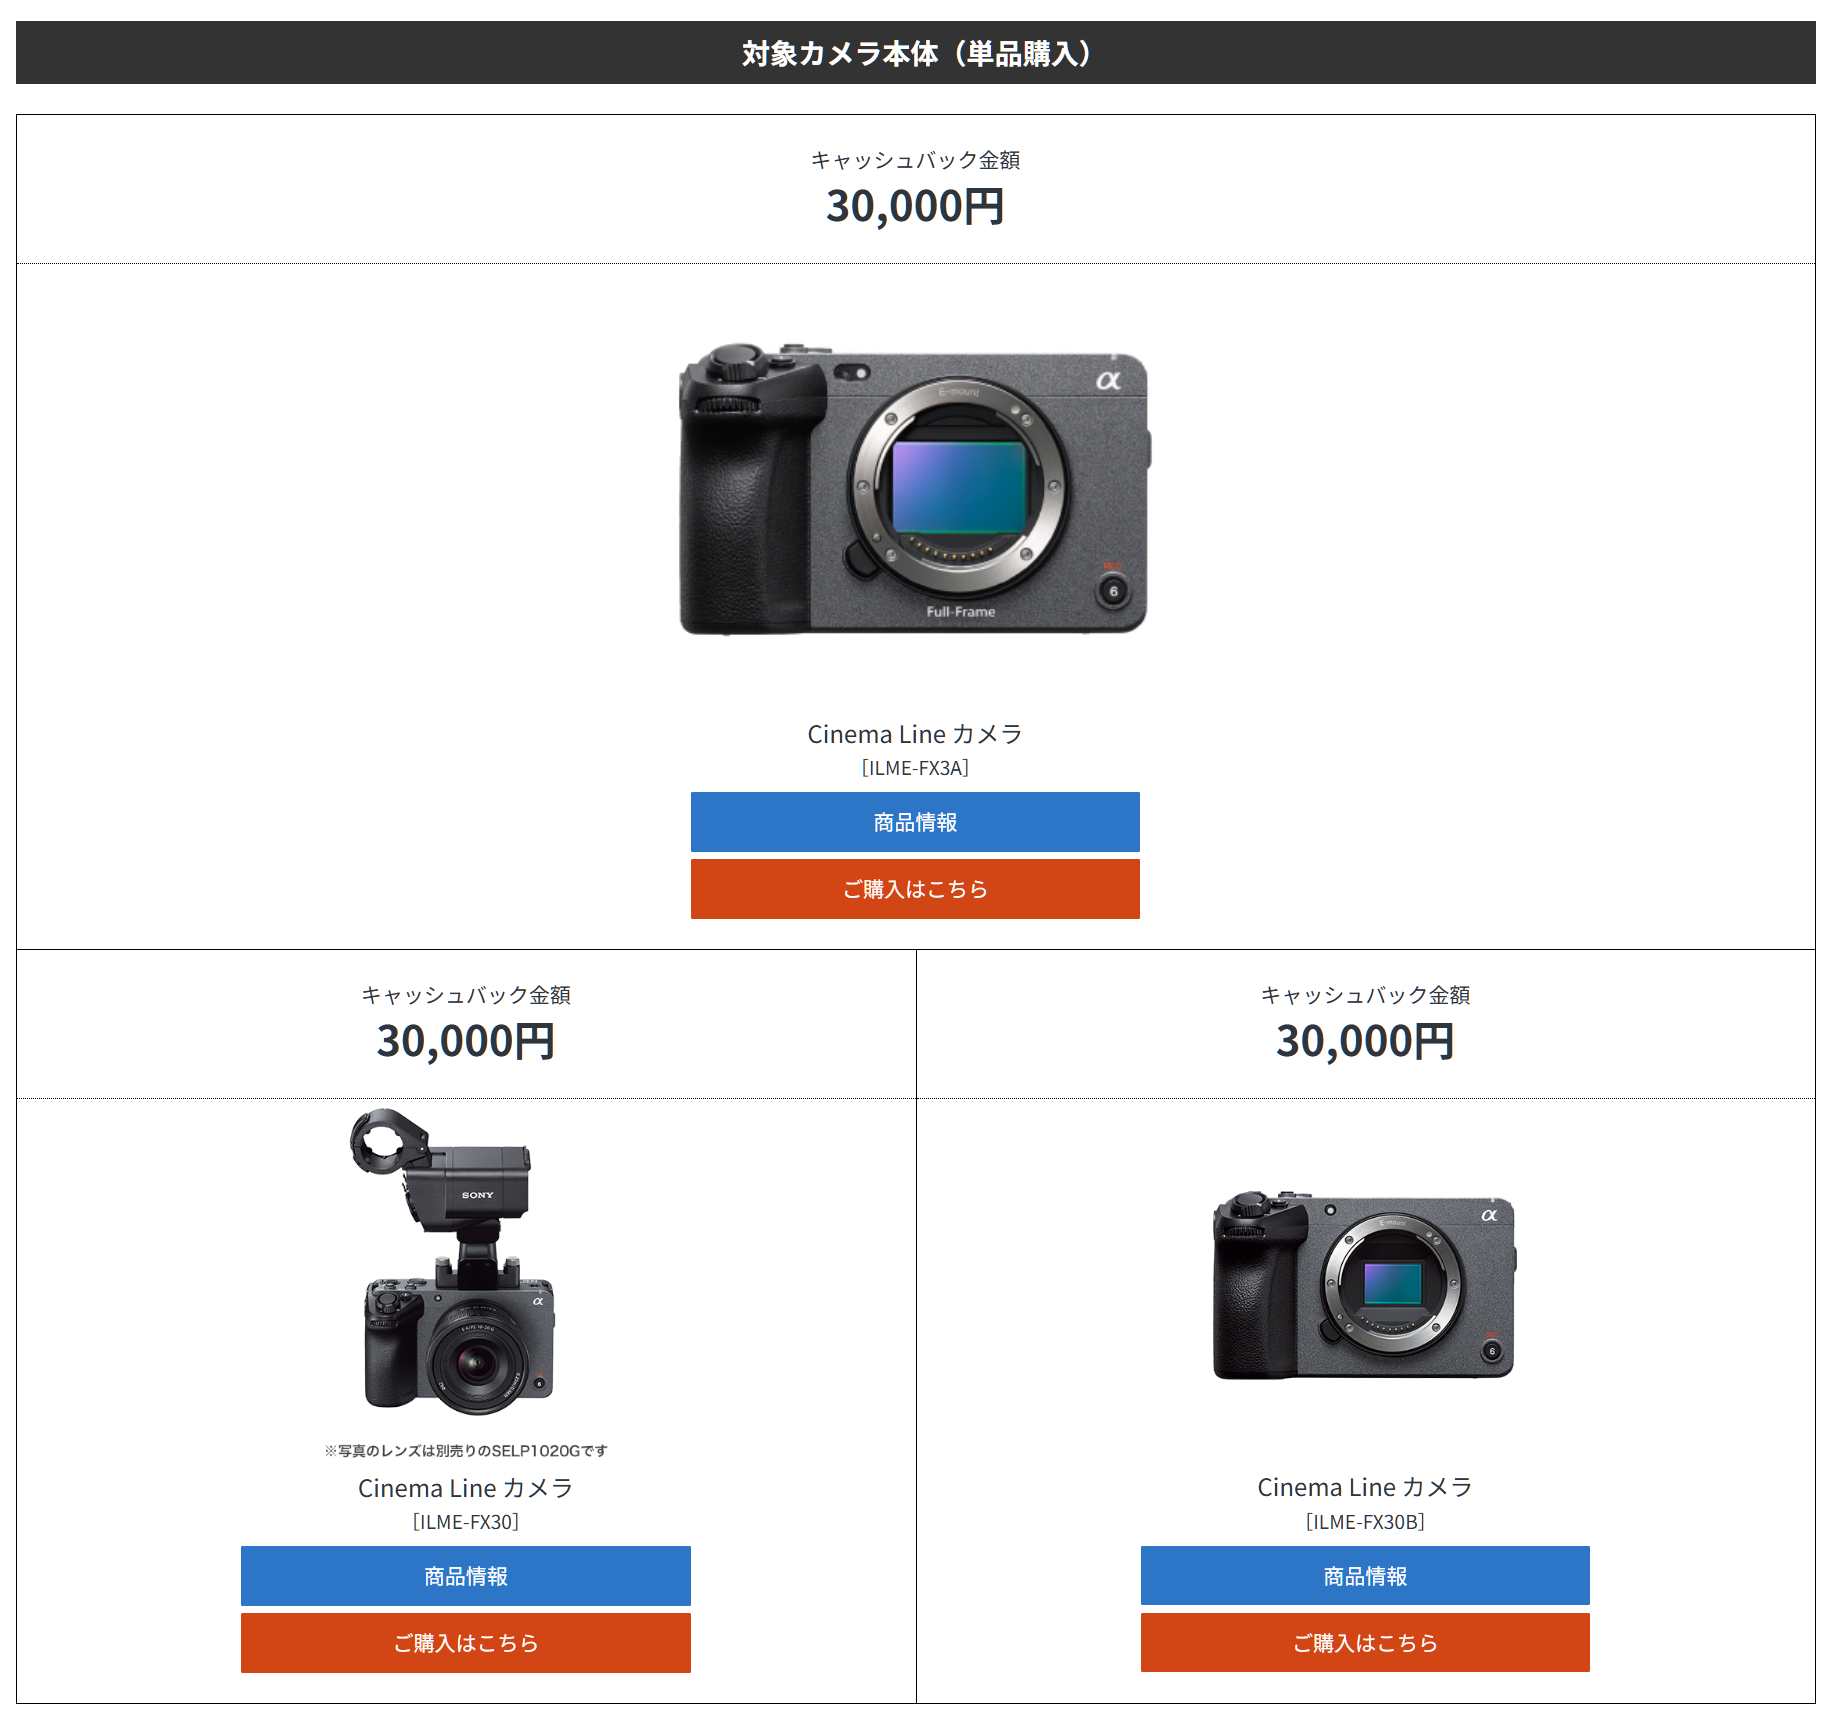The width and height of the screenshot is (1832, 1720).
Task: Click the FX30B camera body image
Action: (x=1365, y=1285)
